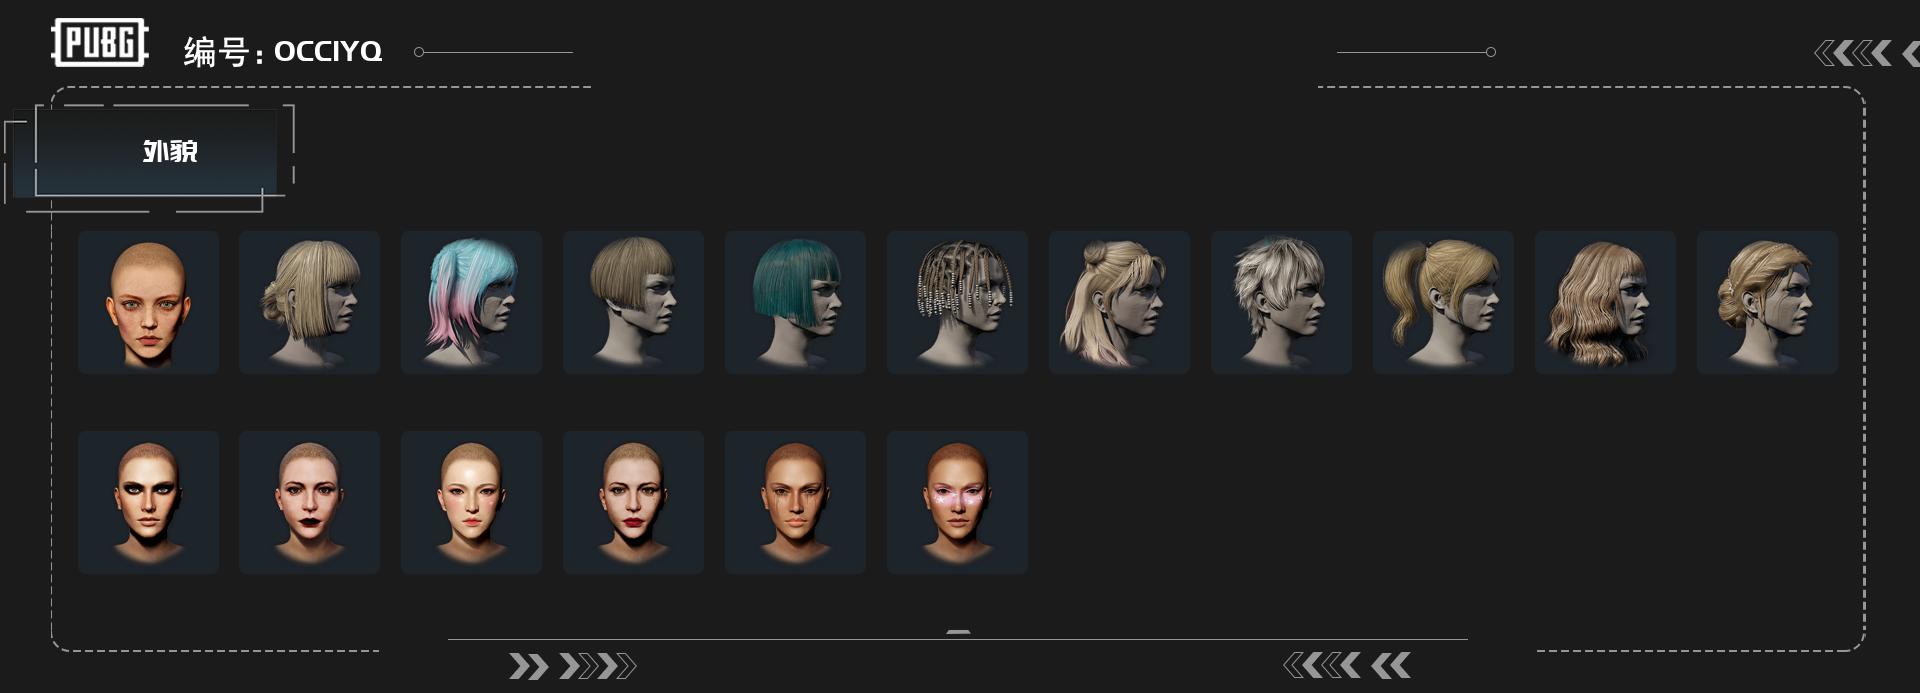This screenshot has width=1920, height=693.
Task: Choose the blonde bob with bun hairstyle
Action: coord(309,302)
